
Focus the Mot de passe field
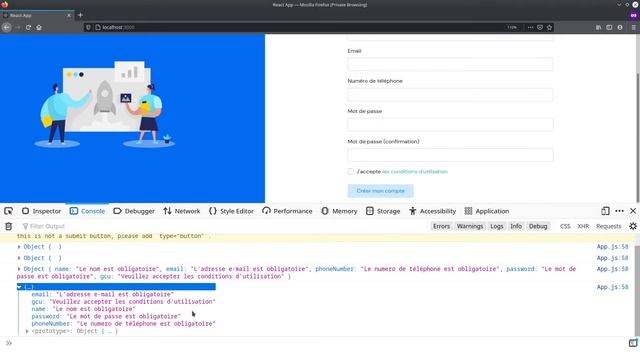[450, 125]
